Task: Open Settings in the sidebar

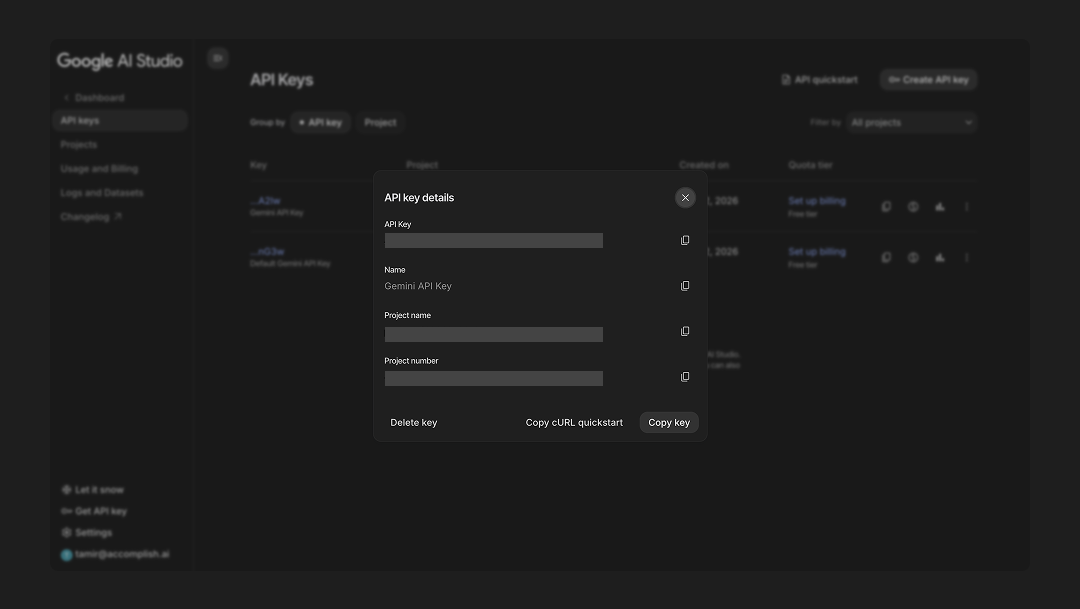Action: click(x=87, y=533)
